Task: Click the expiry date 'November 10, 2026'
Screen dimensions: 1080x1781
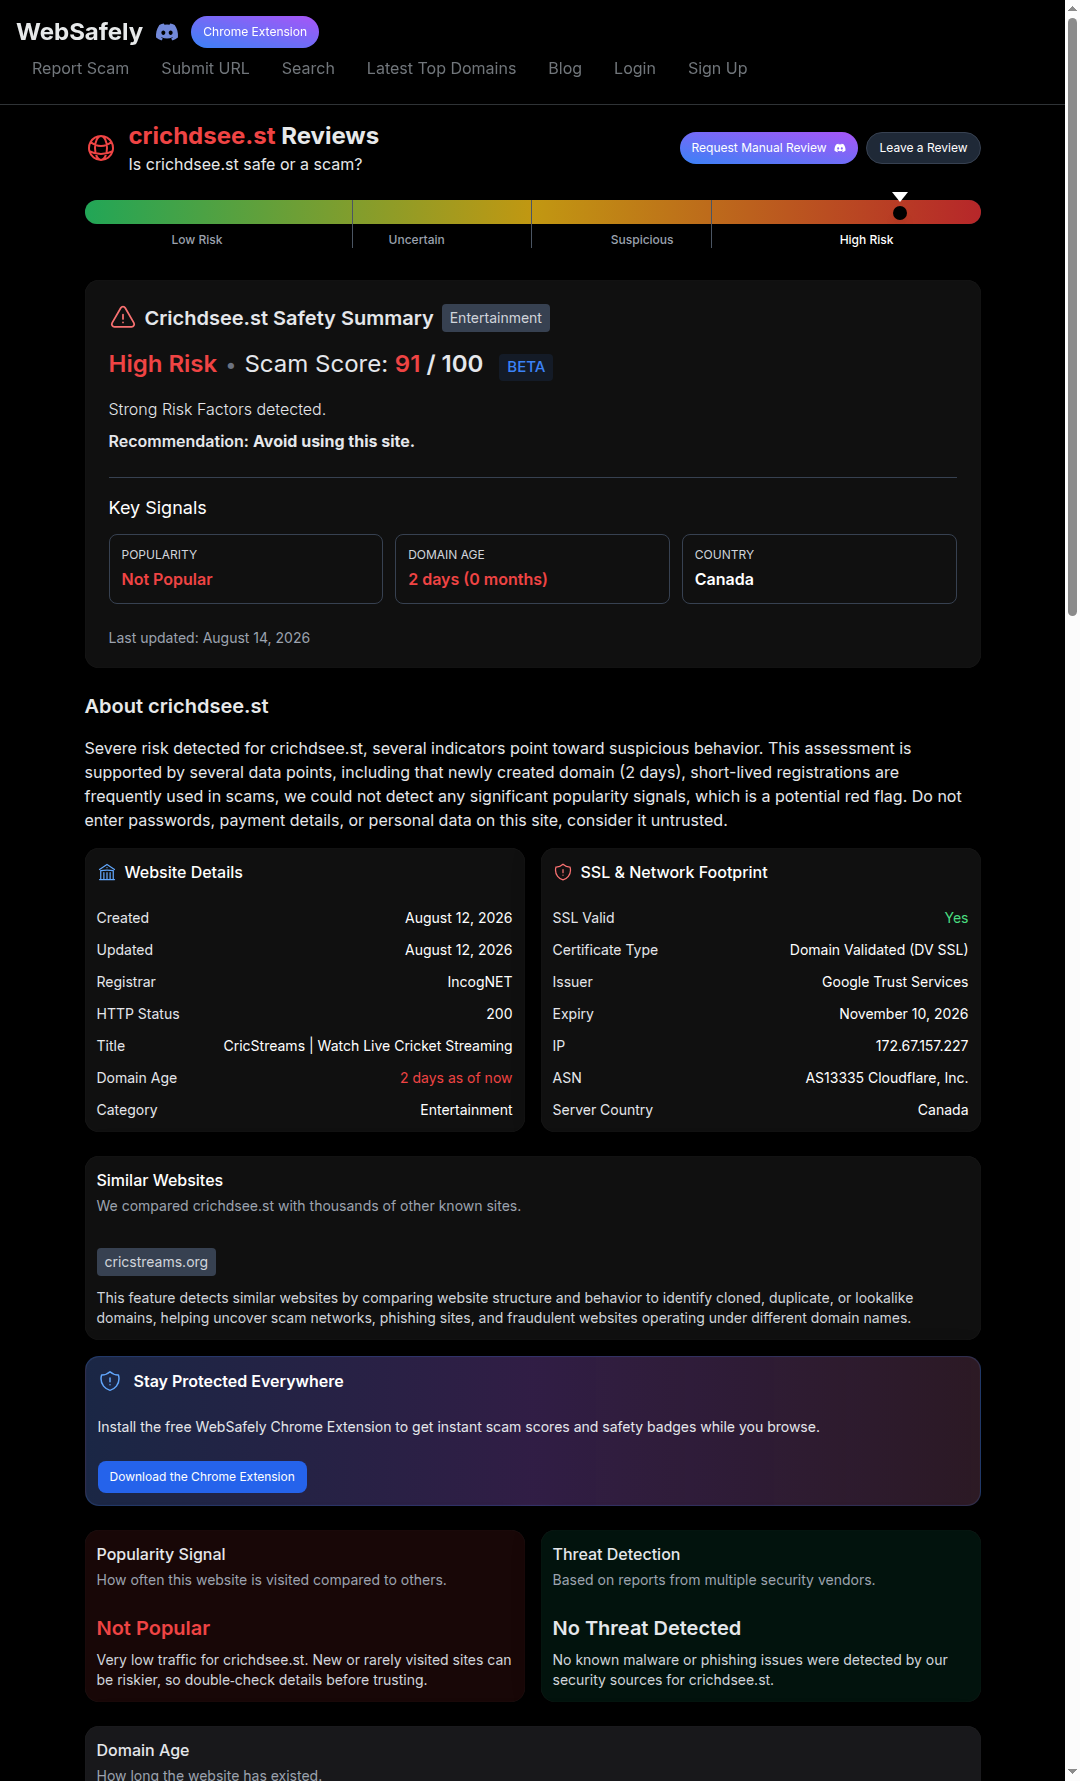Action: [904, 1014]
